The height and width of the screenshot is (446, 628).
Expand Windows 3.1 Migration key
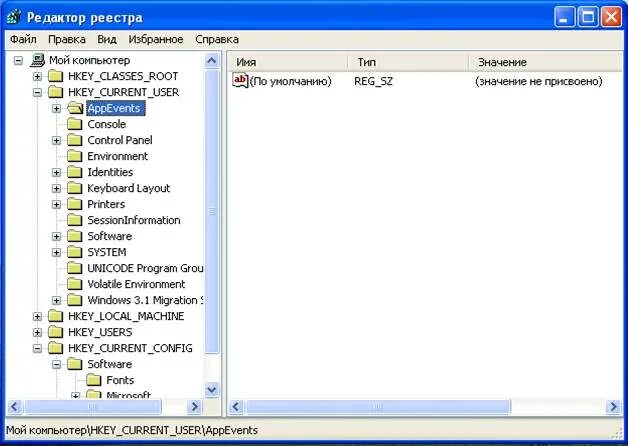tap(56, 300)
